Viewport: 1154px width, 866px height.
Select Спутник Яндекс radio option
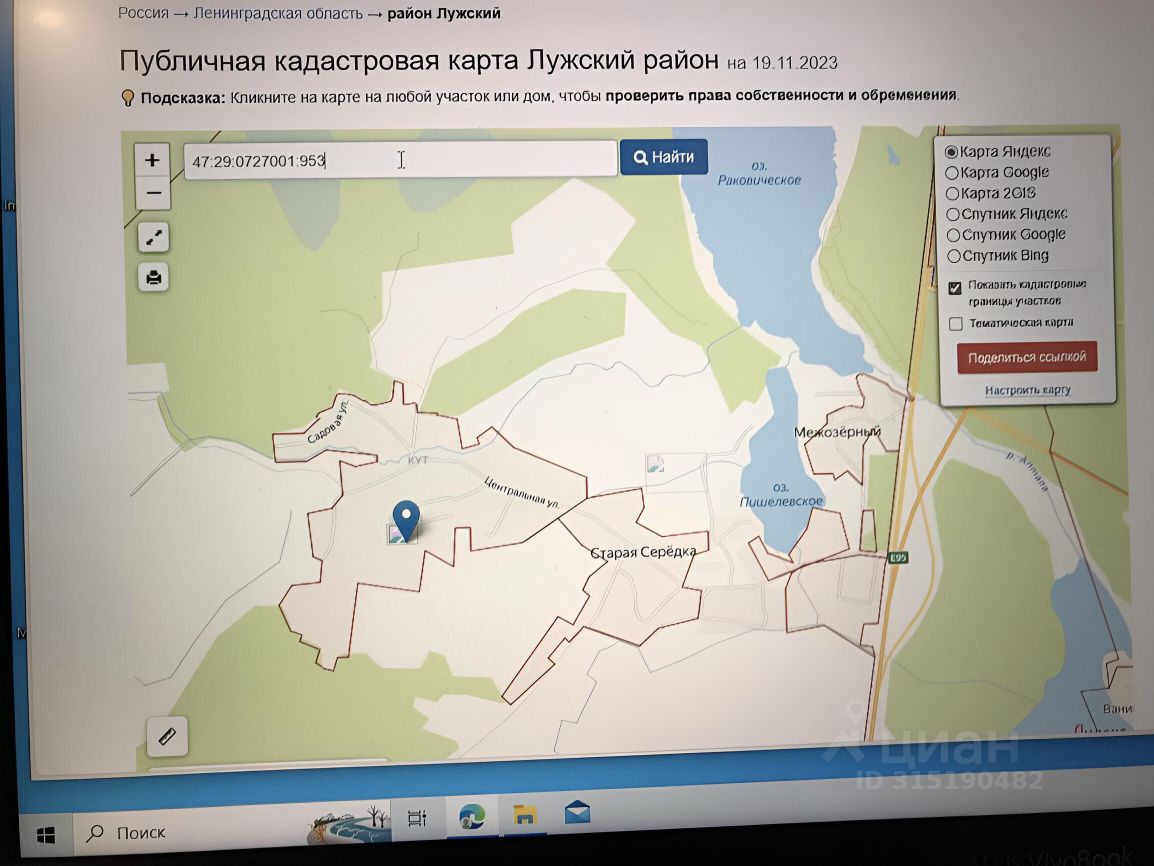click(x=953, y=214)
